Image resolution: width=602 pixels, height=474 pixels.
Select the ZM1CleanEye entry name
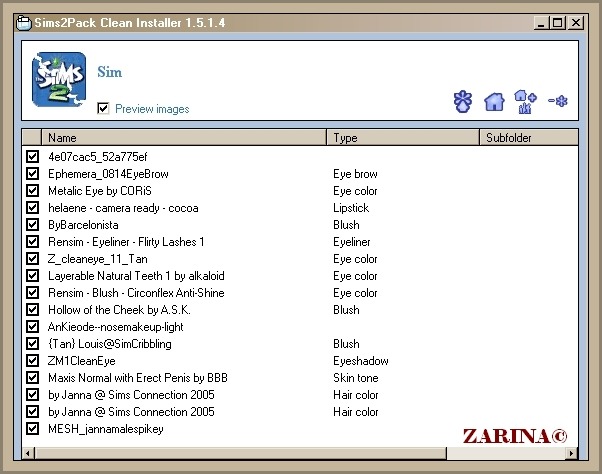81,361
